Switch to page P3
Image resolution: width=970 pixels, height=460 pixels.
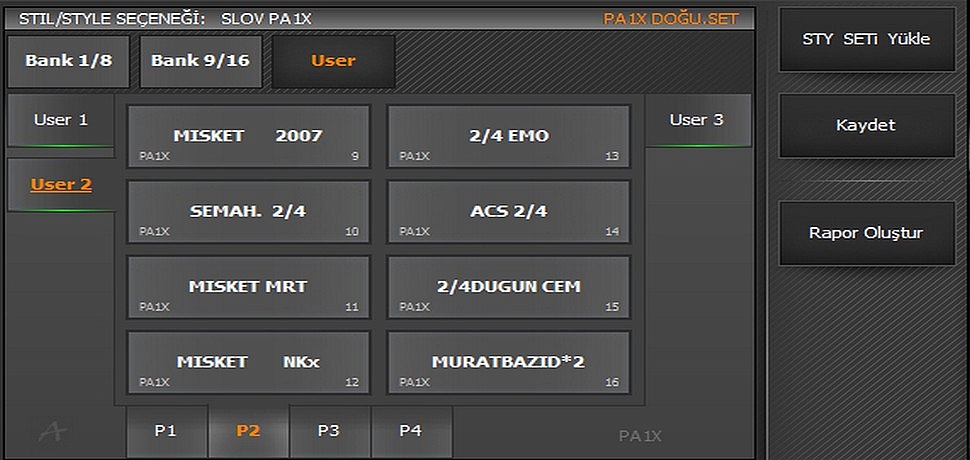point(329,431)
